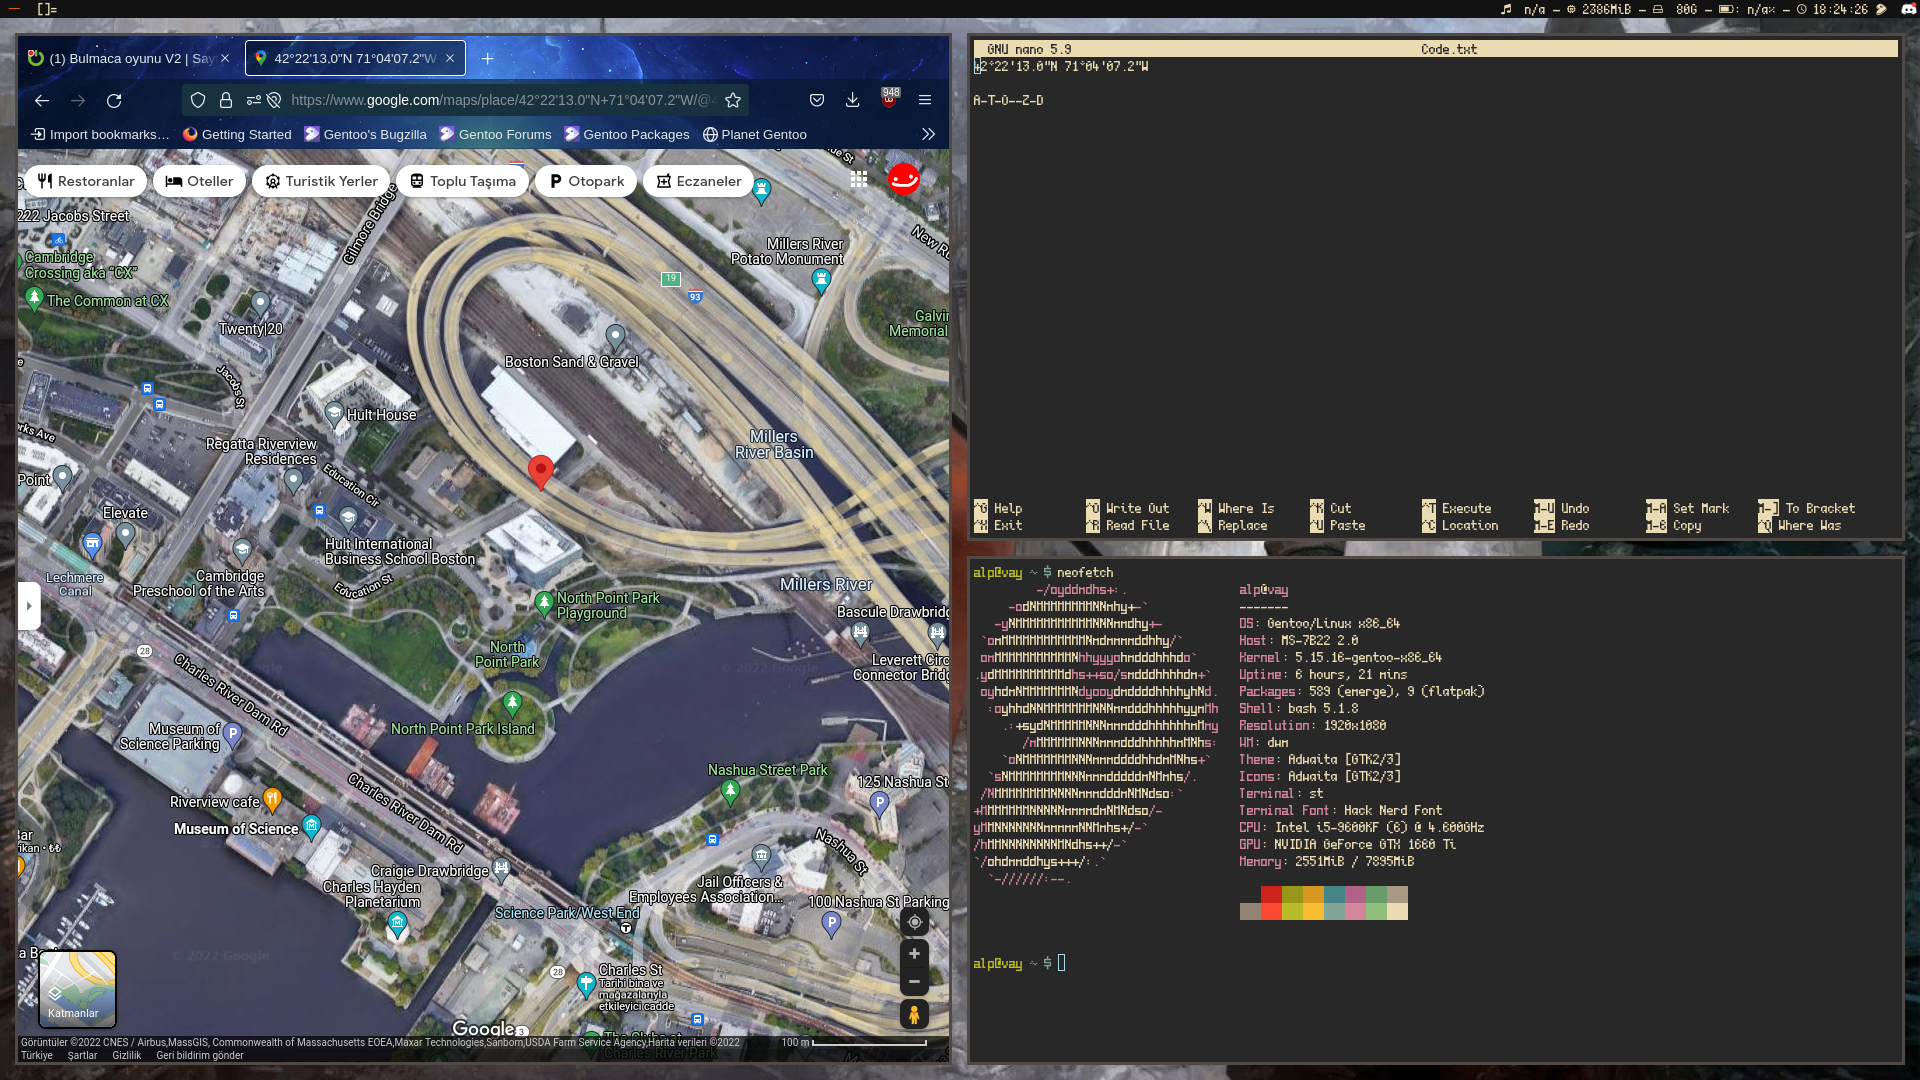This screenshot has width=1920, height=1080.
Task: Open the Katmanlar layers thumbnail
Action: point(77,988)
